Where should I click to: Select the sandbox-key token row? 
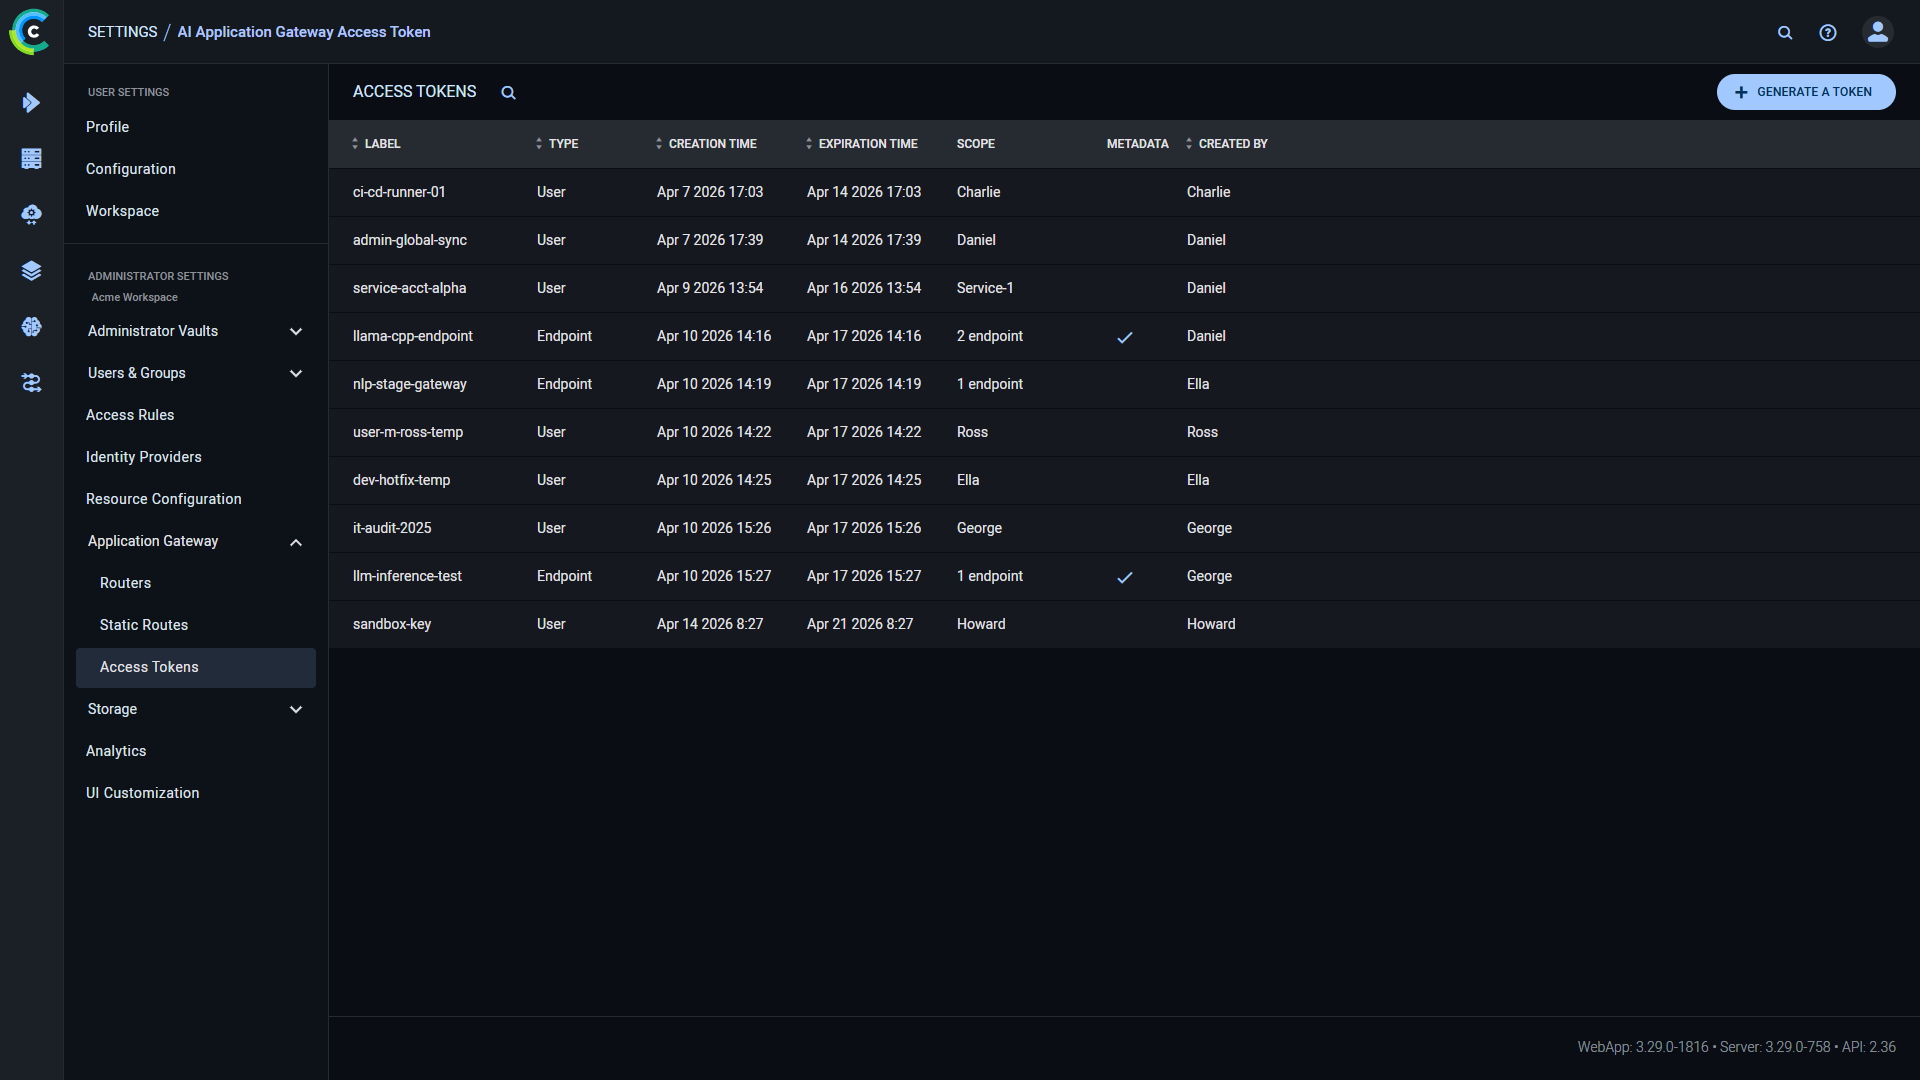(x=1124, y=624)
